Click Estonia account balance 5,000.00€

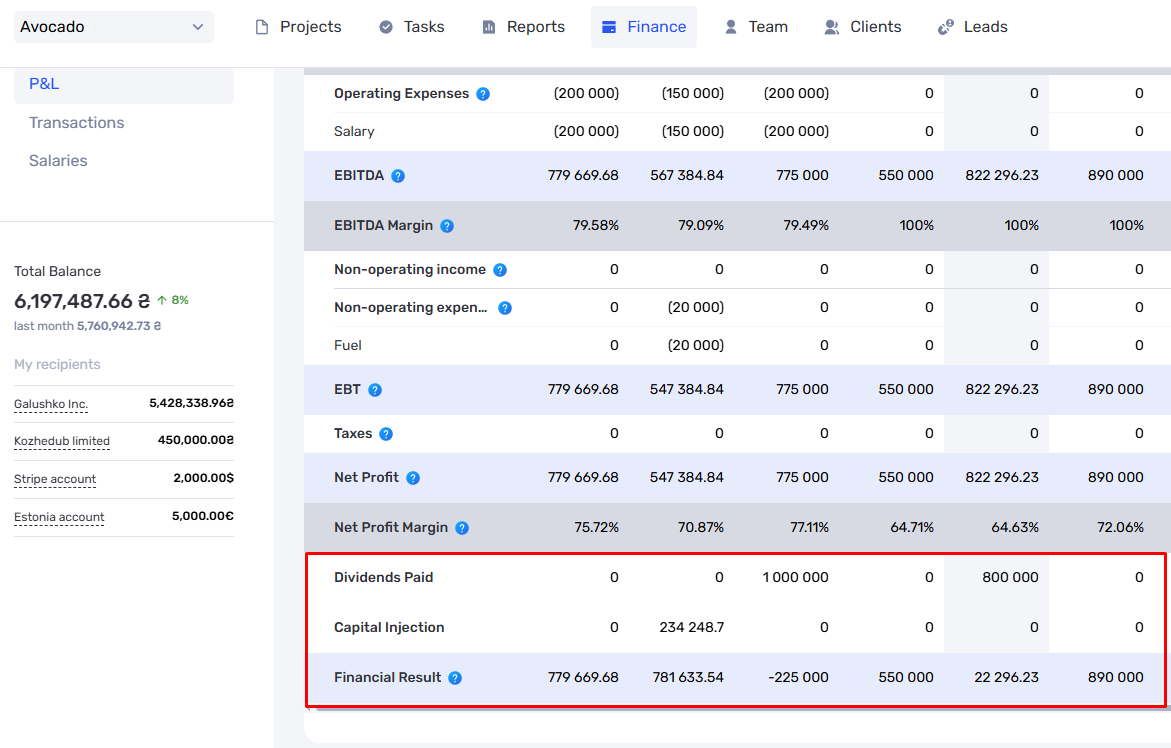coord(202,516)
